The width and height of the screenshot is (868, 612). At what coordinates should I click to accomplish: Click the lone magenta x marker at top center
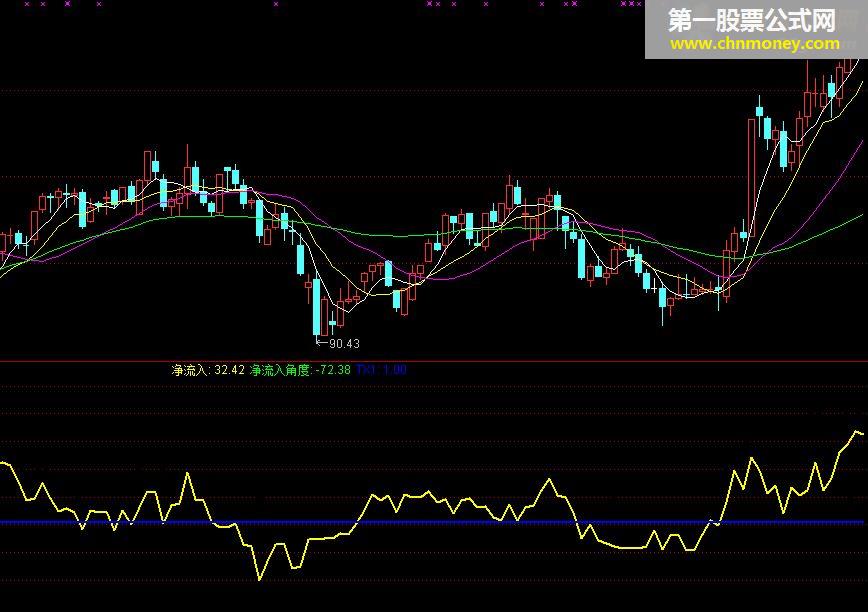tap(276, 4)
